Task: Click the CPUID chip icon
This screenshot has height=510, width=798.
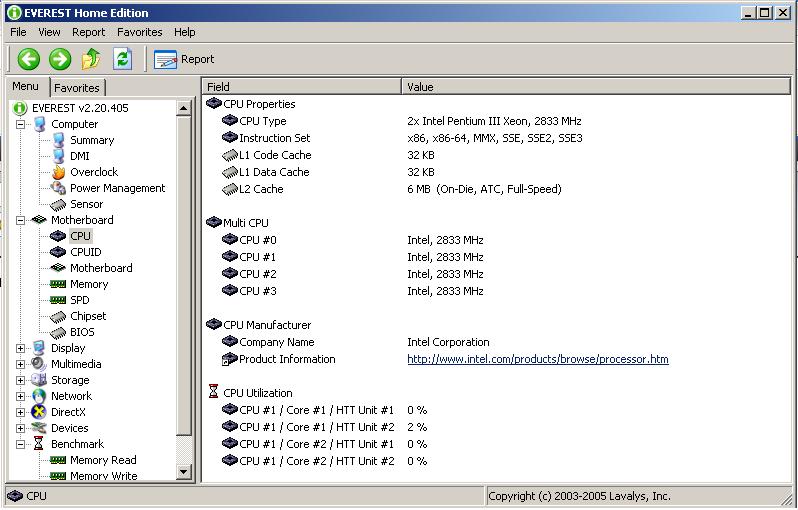Action: tap(58, 252)
